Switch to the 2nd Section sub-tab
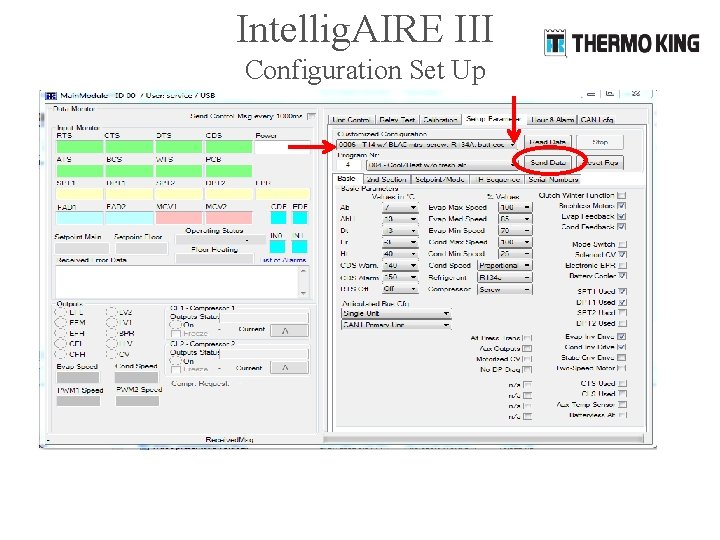The width and height of the screenshot is (720, 540). click(387, 179)
